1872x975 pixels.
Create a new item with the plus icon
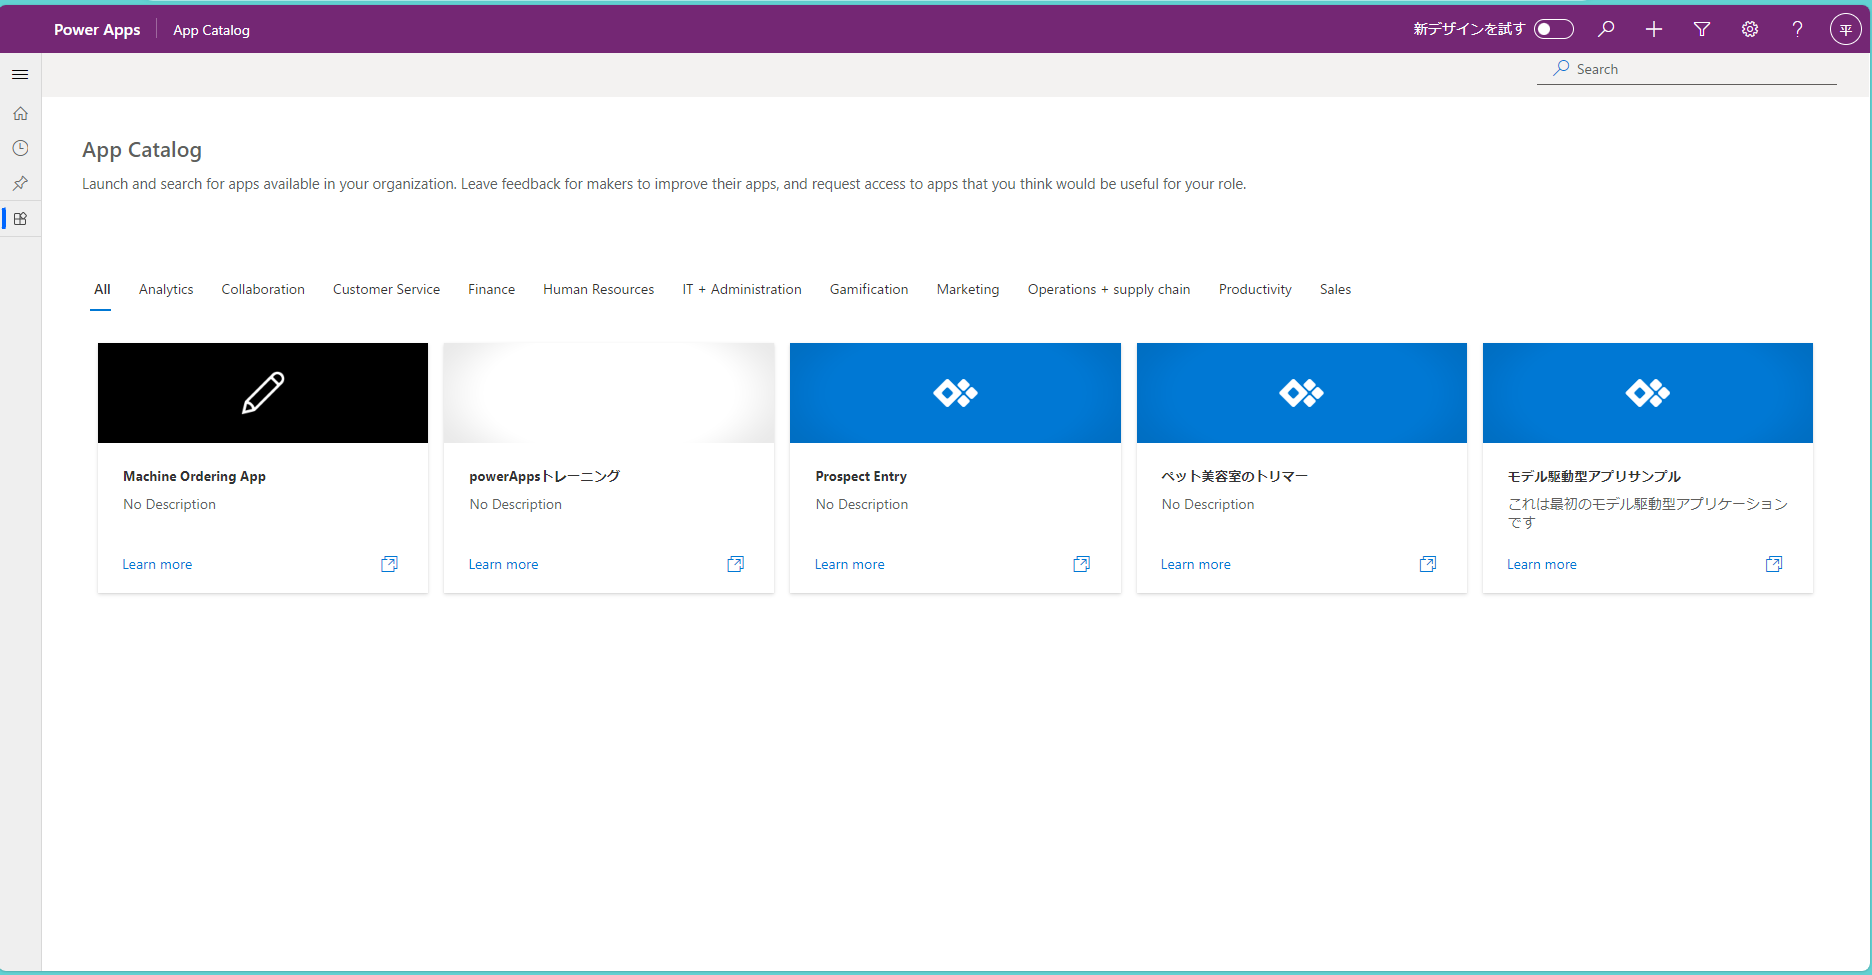click(x=1654, y=29)
